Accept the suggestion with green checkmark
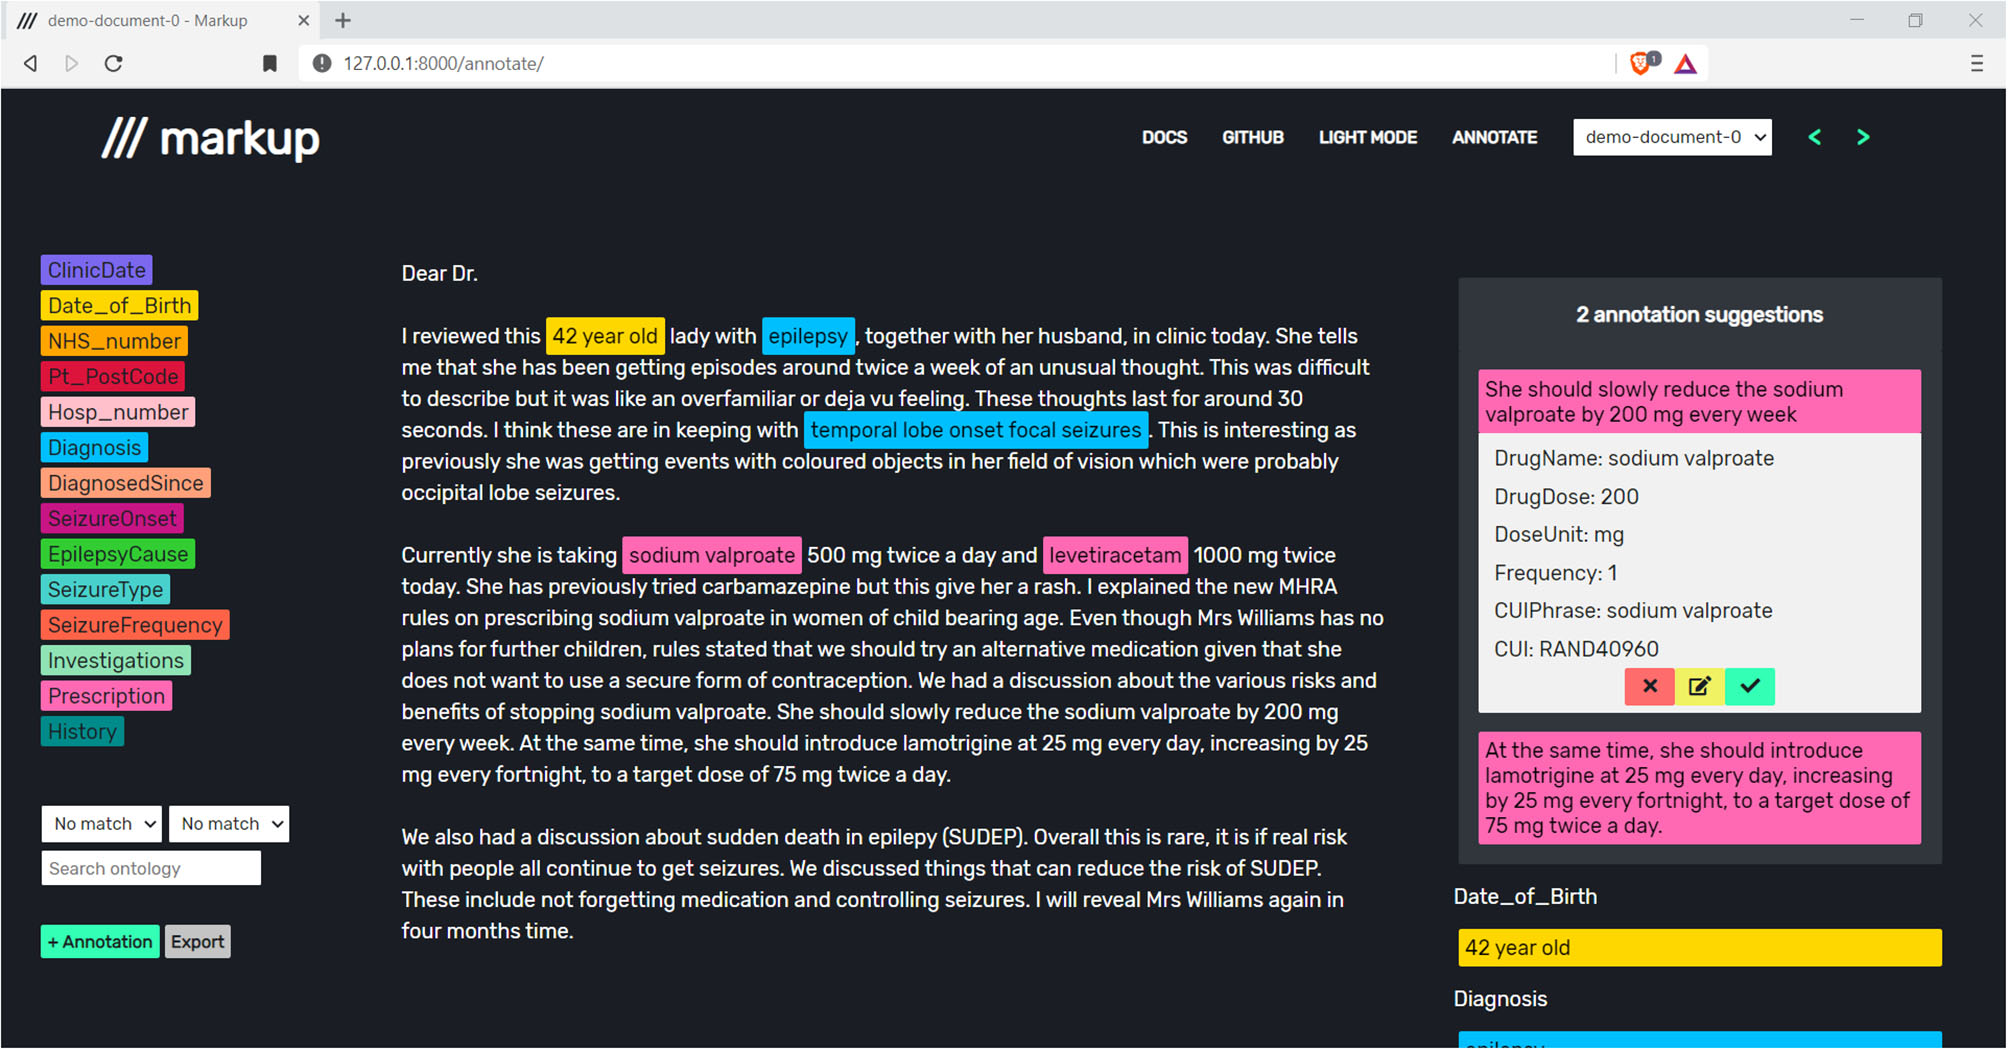 pyautogui.click(x=1750, y=686)
